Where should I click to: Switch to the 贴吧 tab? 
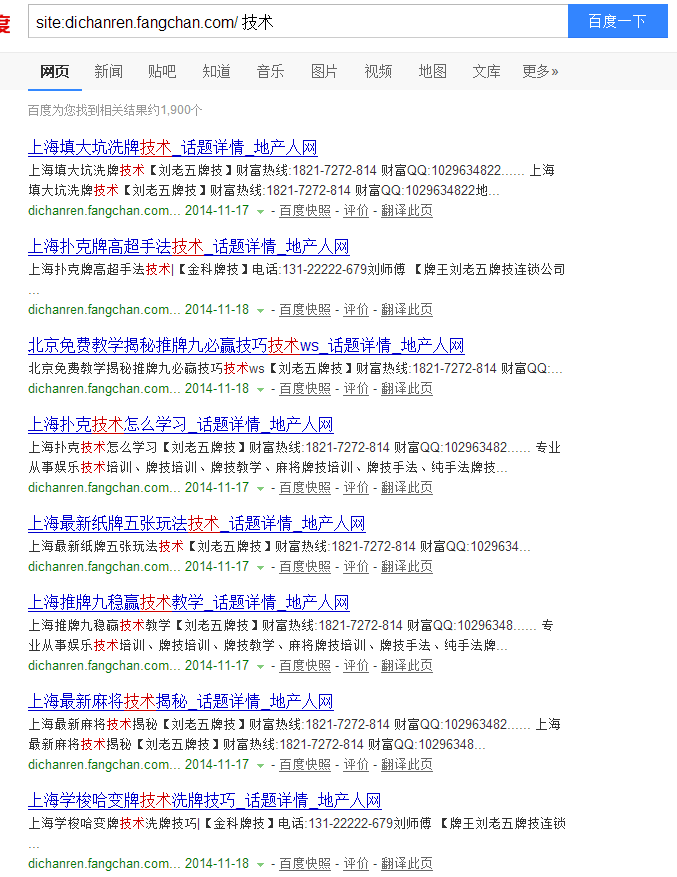tap(162, 72)
